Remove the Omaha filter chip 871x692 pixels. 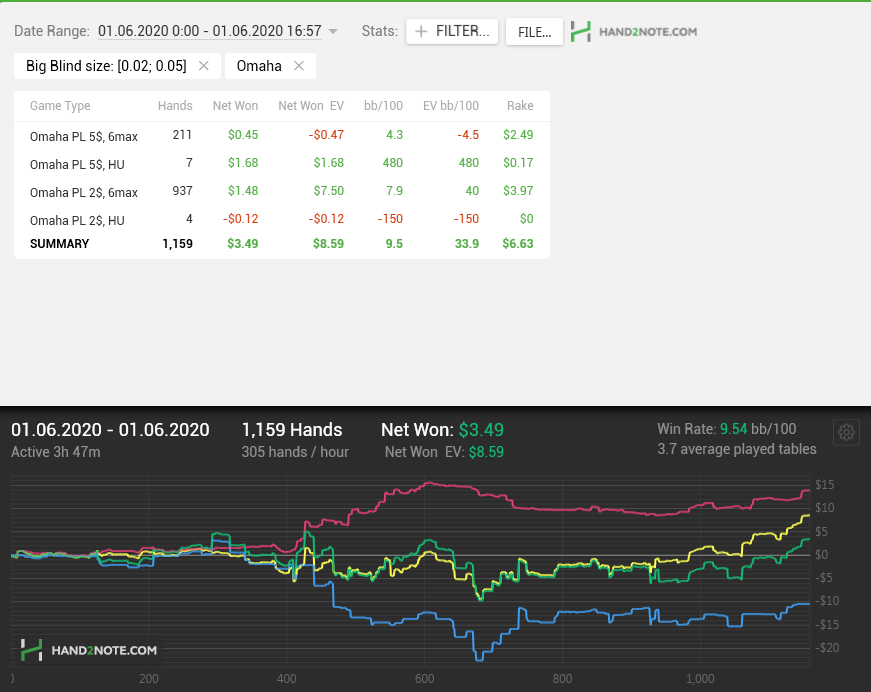point(299,66)
